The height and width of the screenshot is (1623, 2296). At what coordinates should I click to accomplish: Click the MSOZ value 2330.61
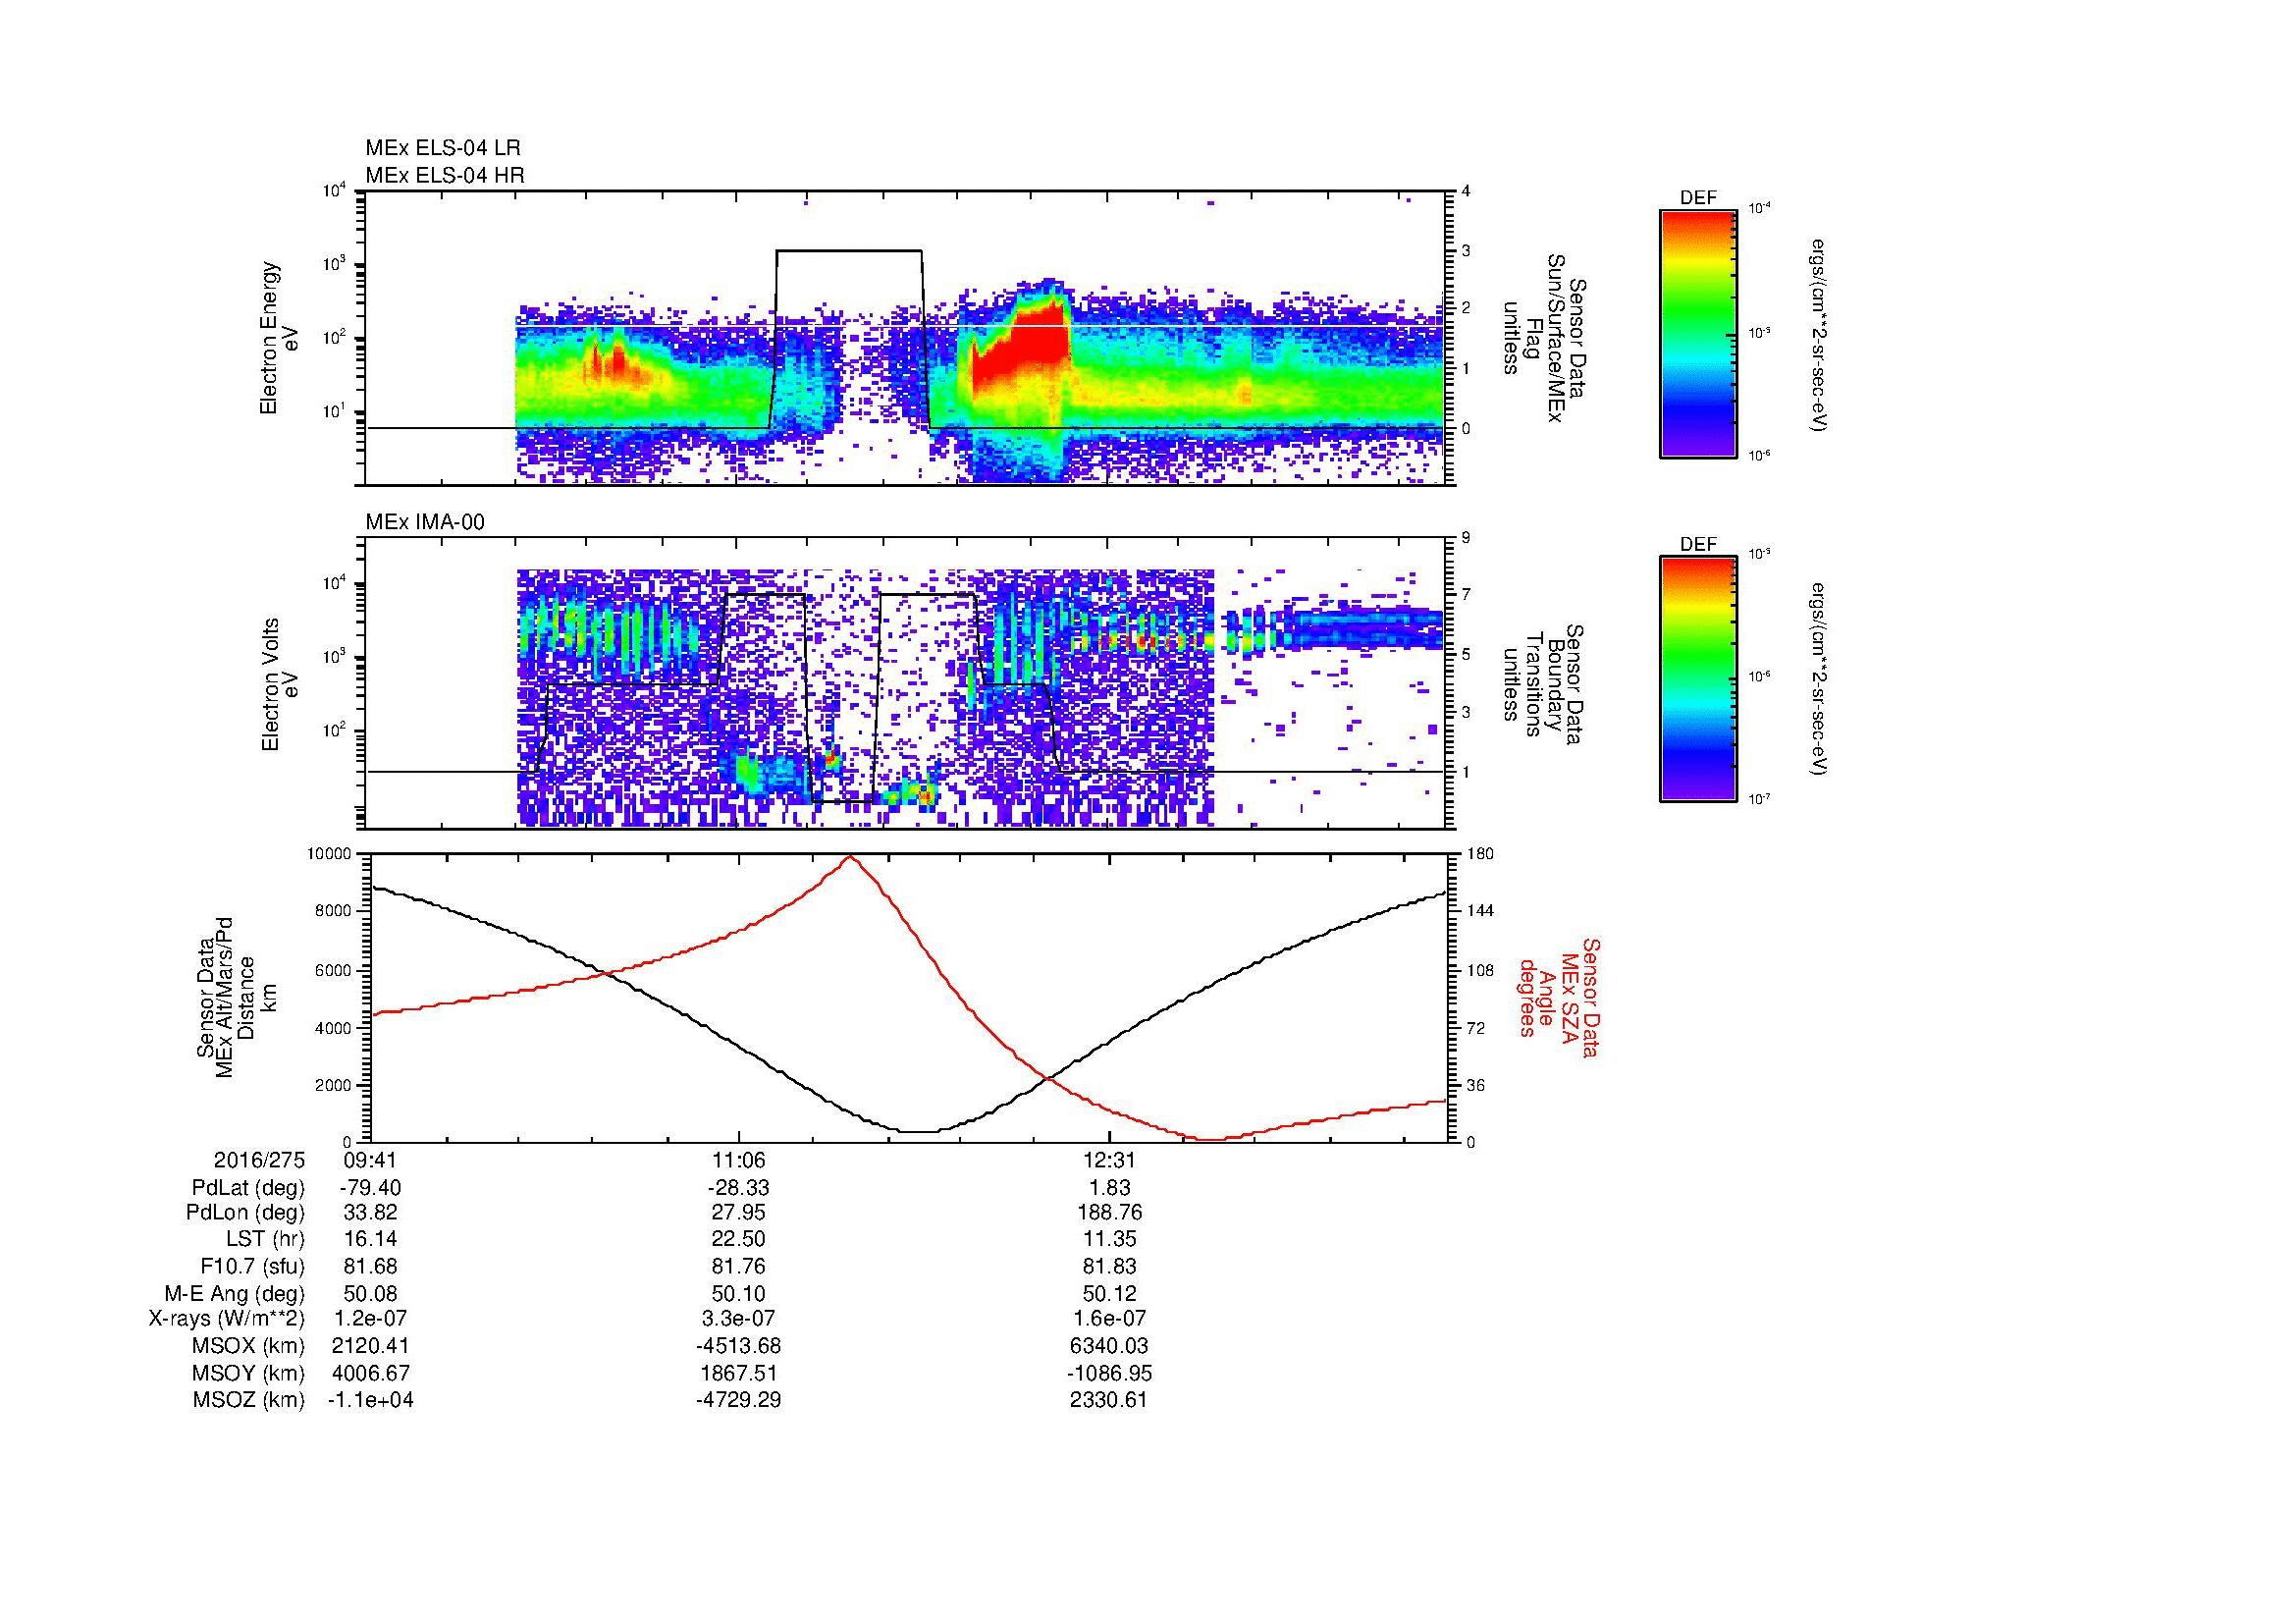click(x=1109, y=1400)
